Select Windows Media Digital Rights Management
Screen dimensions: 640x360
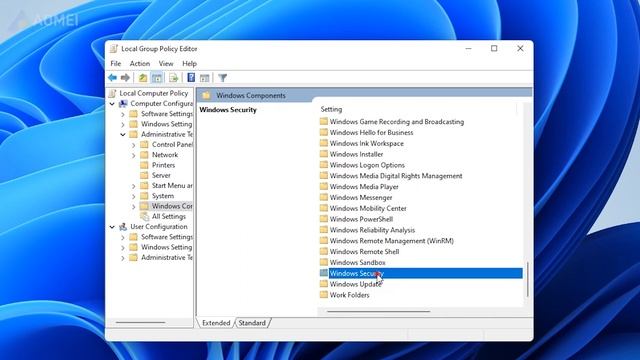396,176
